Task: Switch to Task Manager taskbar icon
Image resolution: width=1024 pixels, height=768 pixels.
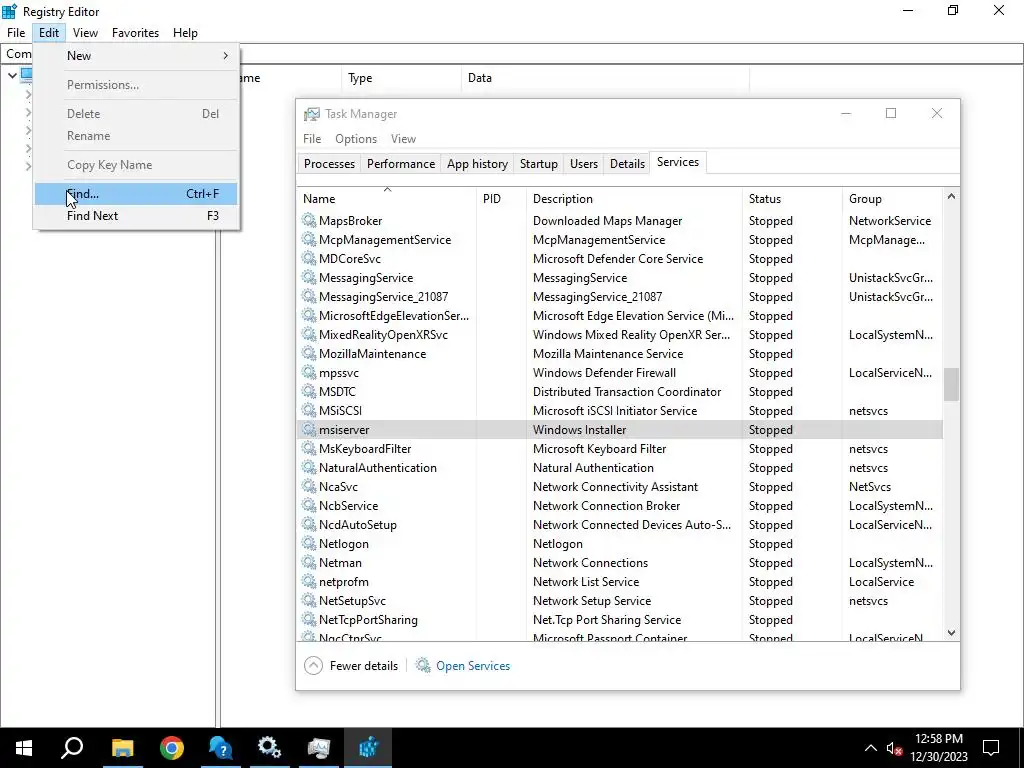Action: [319, 748]
